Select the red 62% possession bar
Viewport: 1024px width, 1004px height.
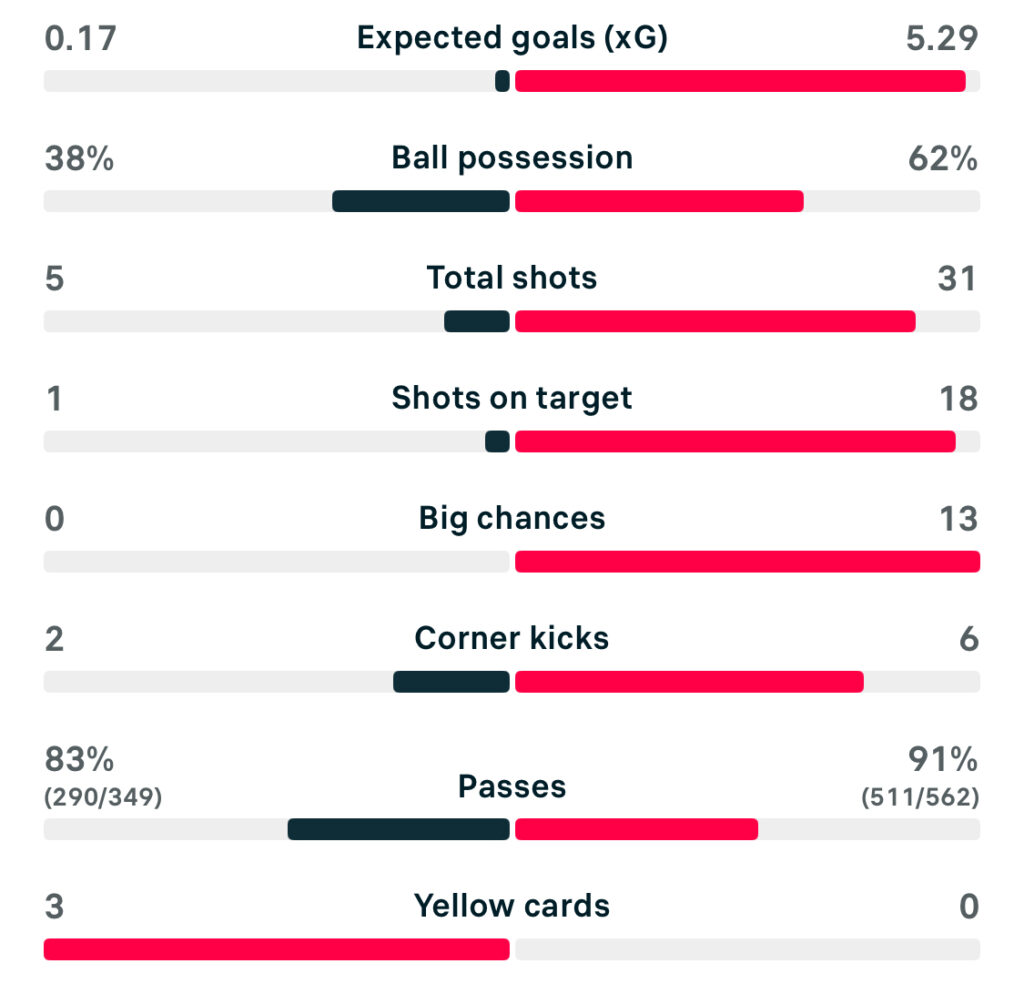point(659,201)
